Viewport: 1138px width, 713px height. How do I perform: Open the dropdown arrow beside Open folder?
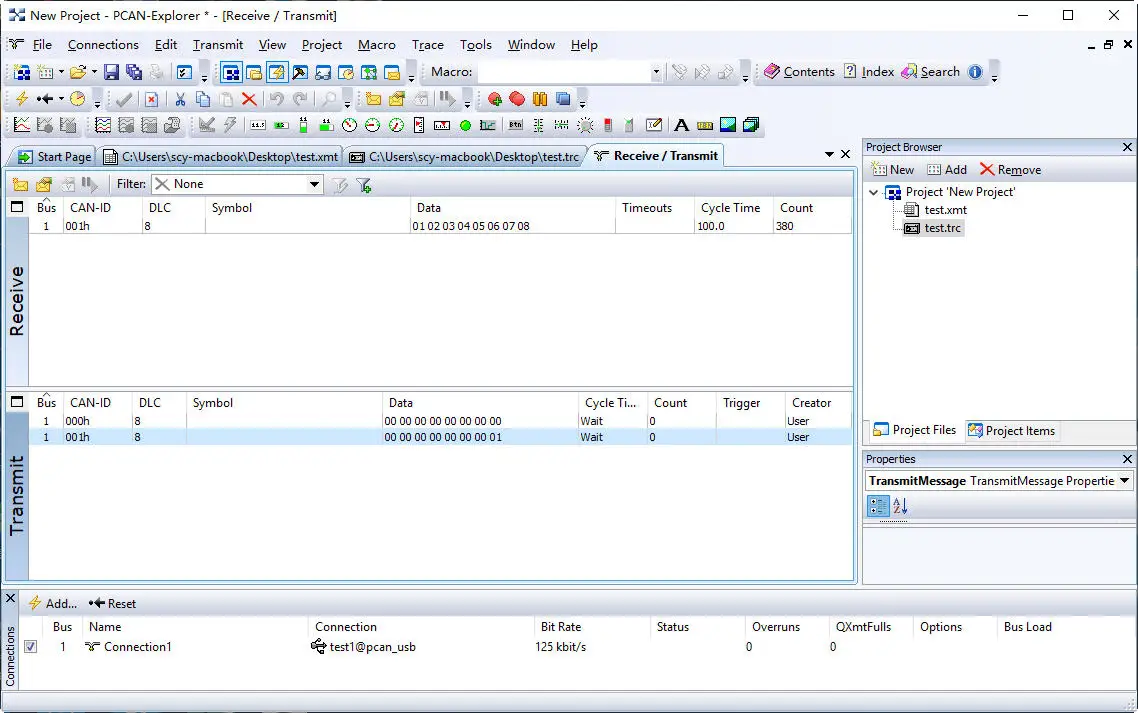(x=94, y=72)
